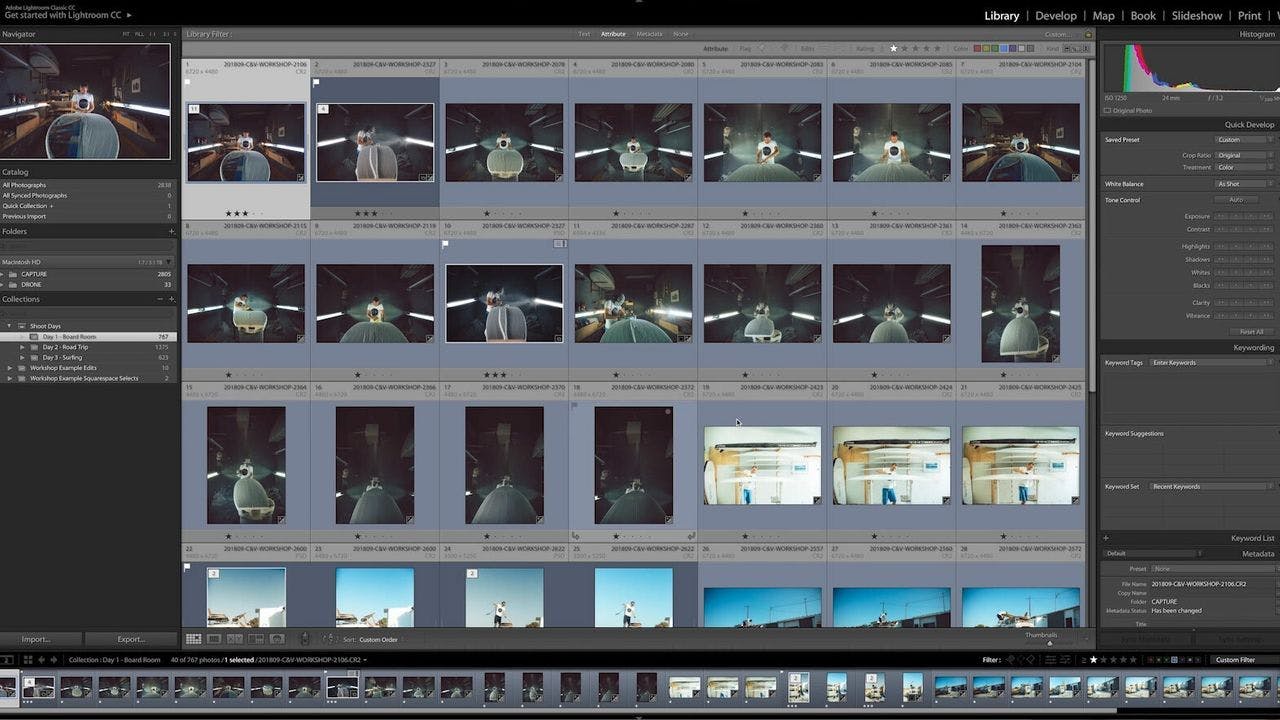The width and height of the screenshot is (1280, 720).
Task: Open the Saved Preset dropdown (Custom)
Action: 1244,140
